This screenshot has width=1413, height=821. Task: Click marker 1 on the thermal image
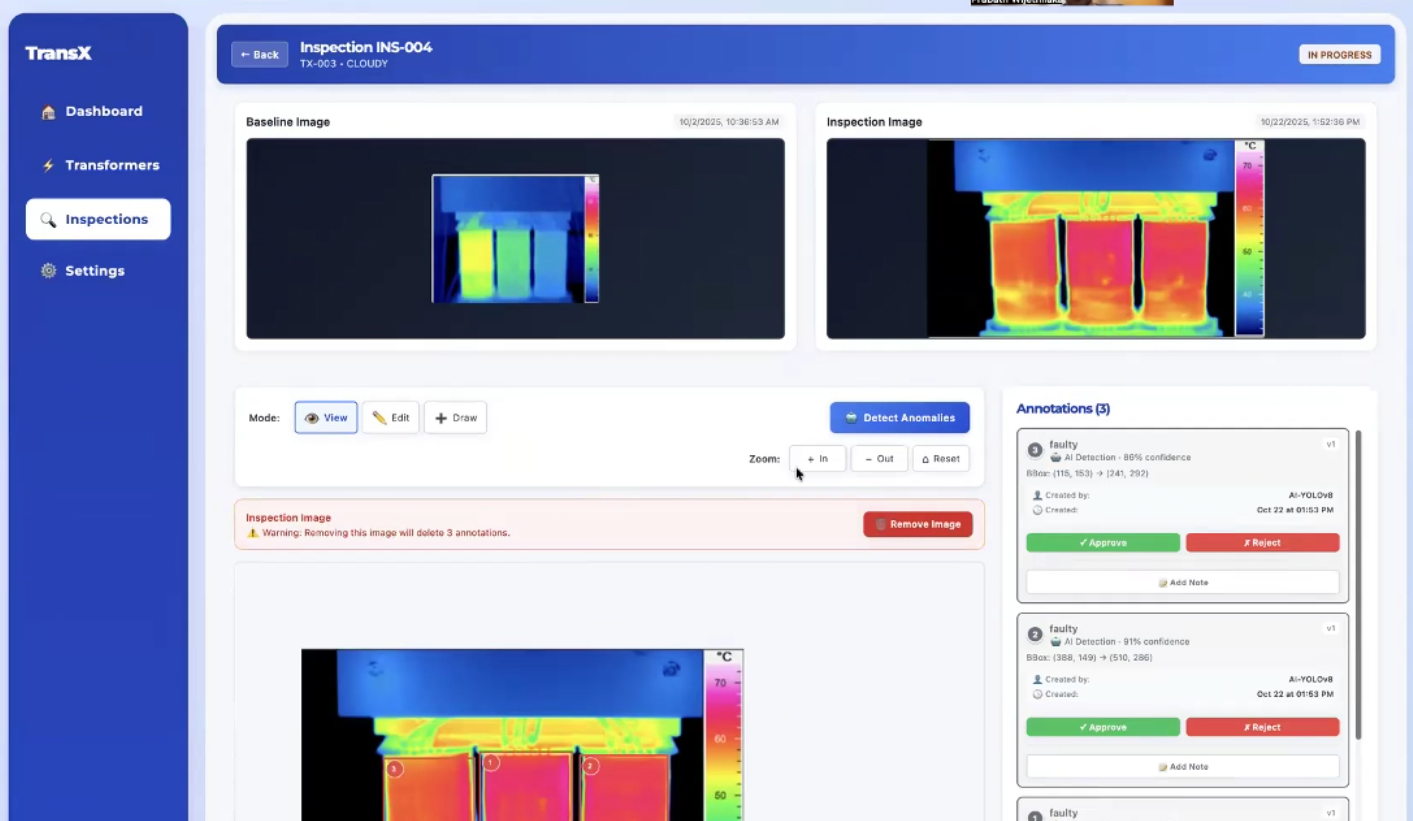point(490,763)
